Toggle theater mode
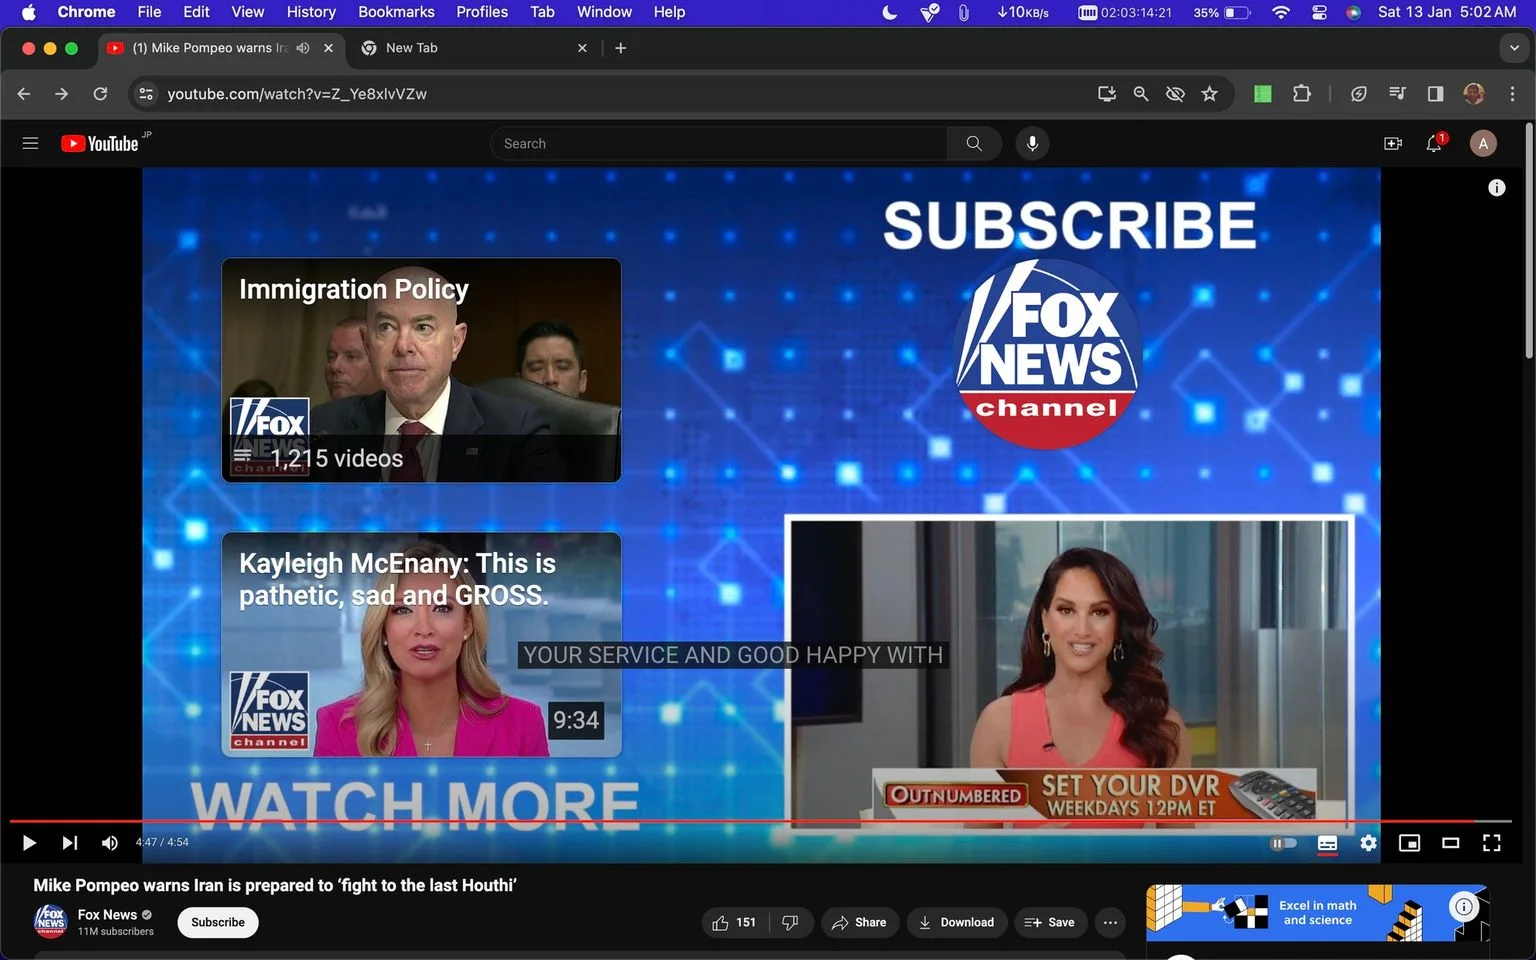This screenshot has width=1536, height=960. (1450, 843)
